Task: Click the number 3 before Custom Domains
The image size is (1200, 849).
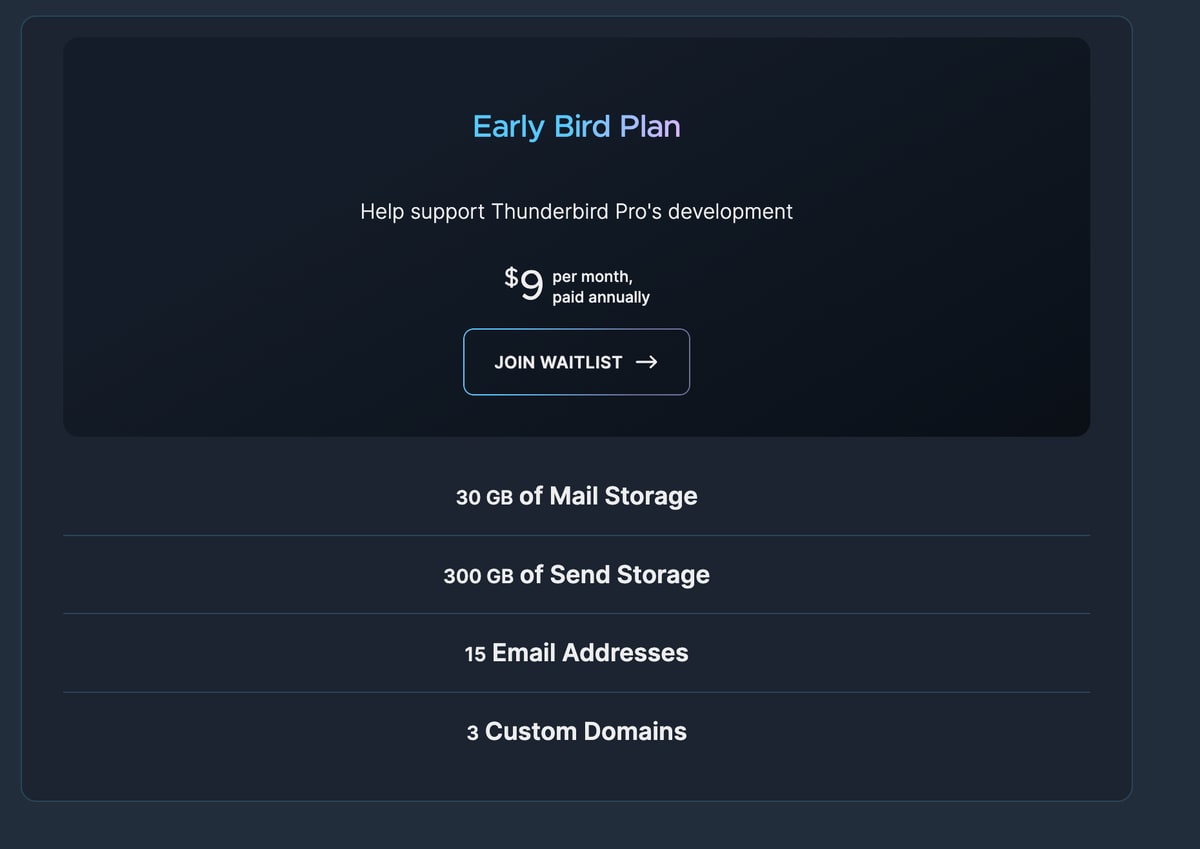Action: coord(472,733)
